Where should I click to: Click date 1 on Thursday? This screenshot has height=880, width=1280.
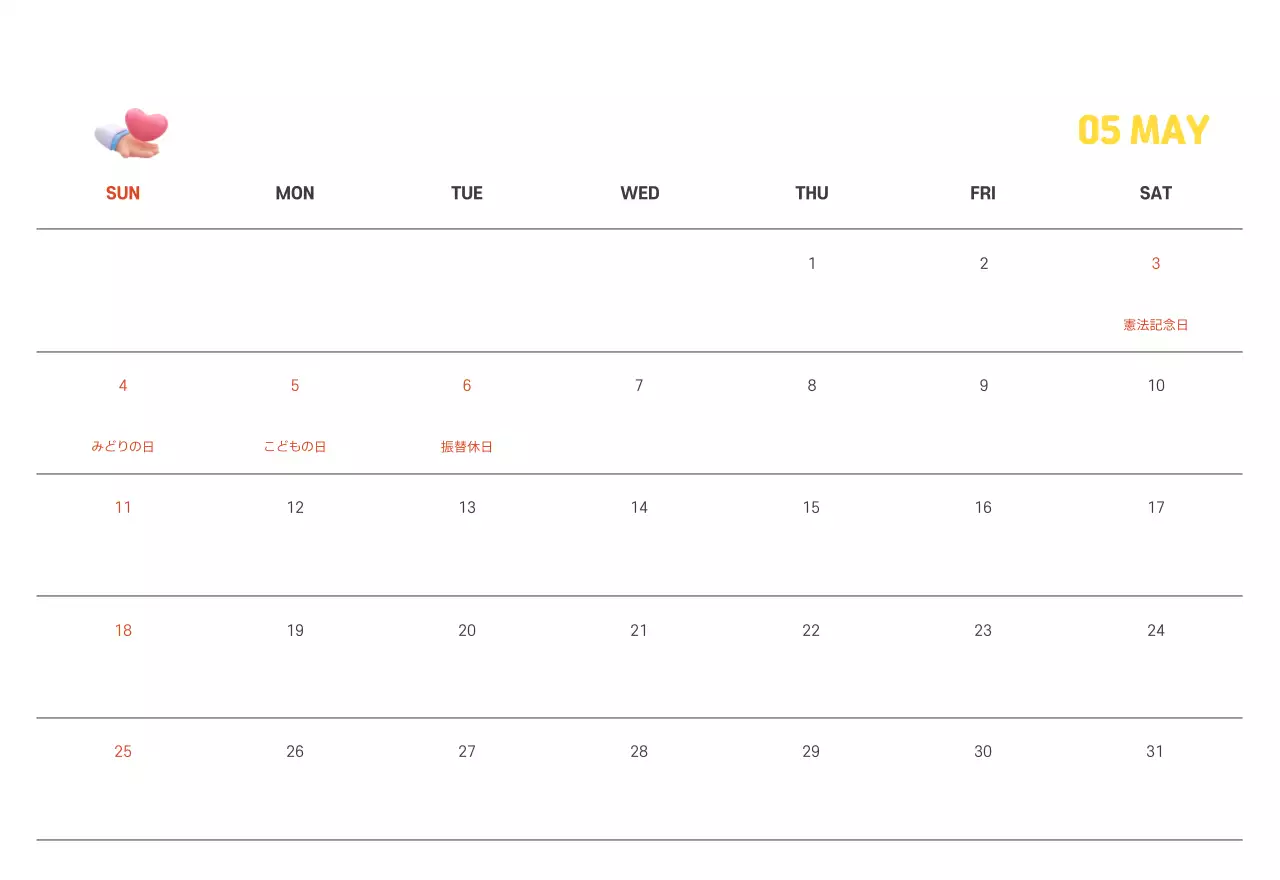click(812, 263)
